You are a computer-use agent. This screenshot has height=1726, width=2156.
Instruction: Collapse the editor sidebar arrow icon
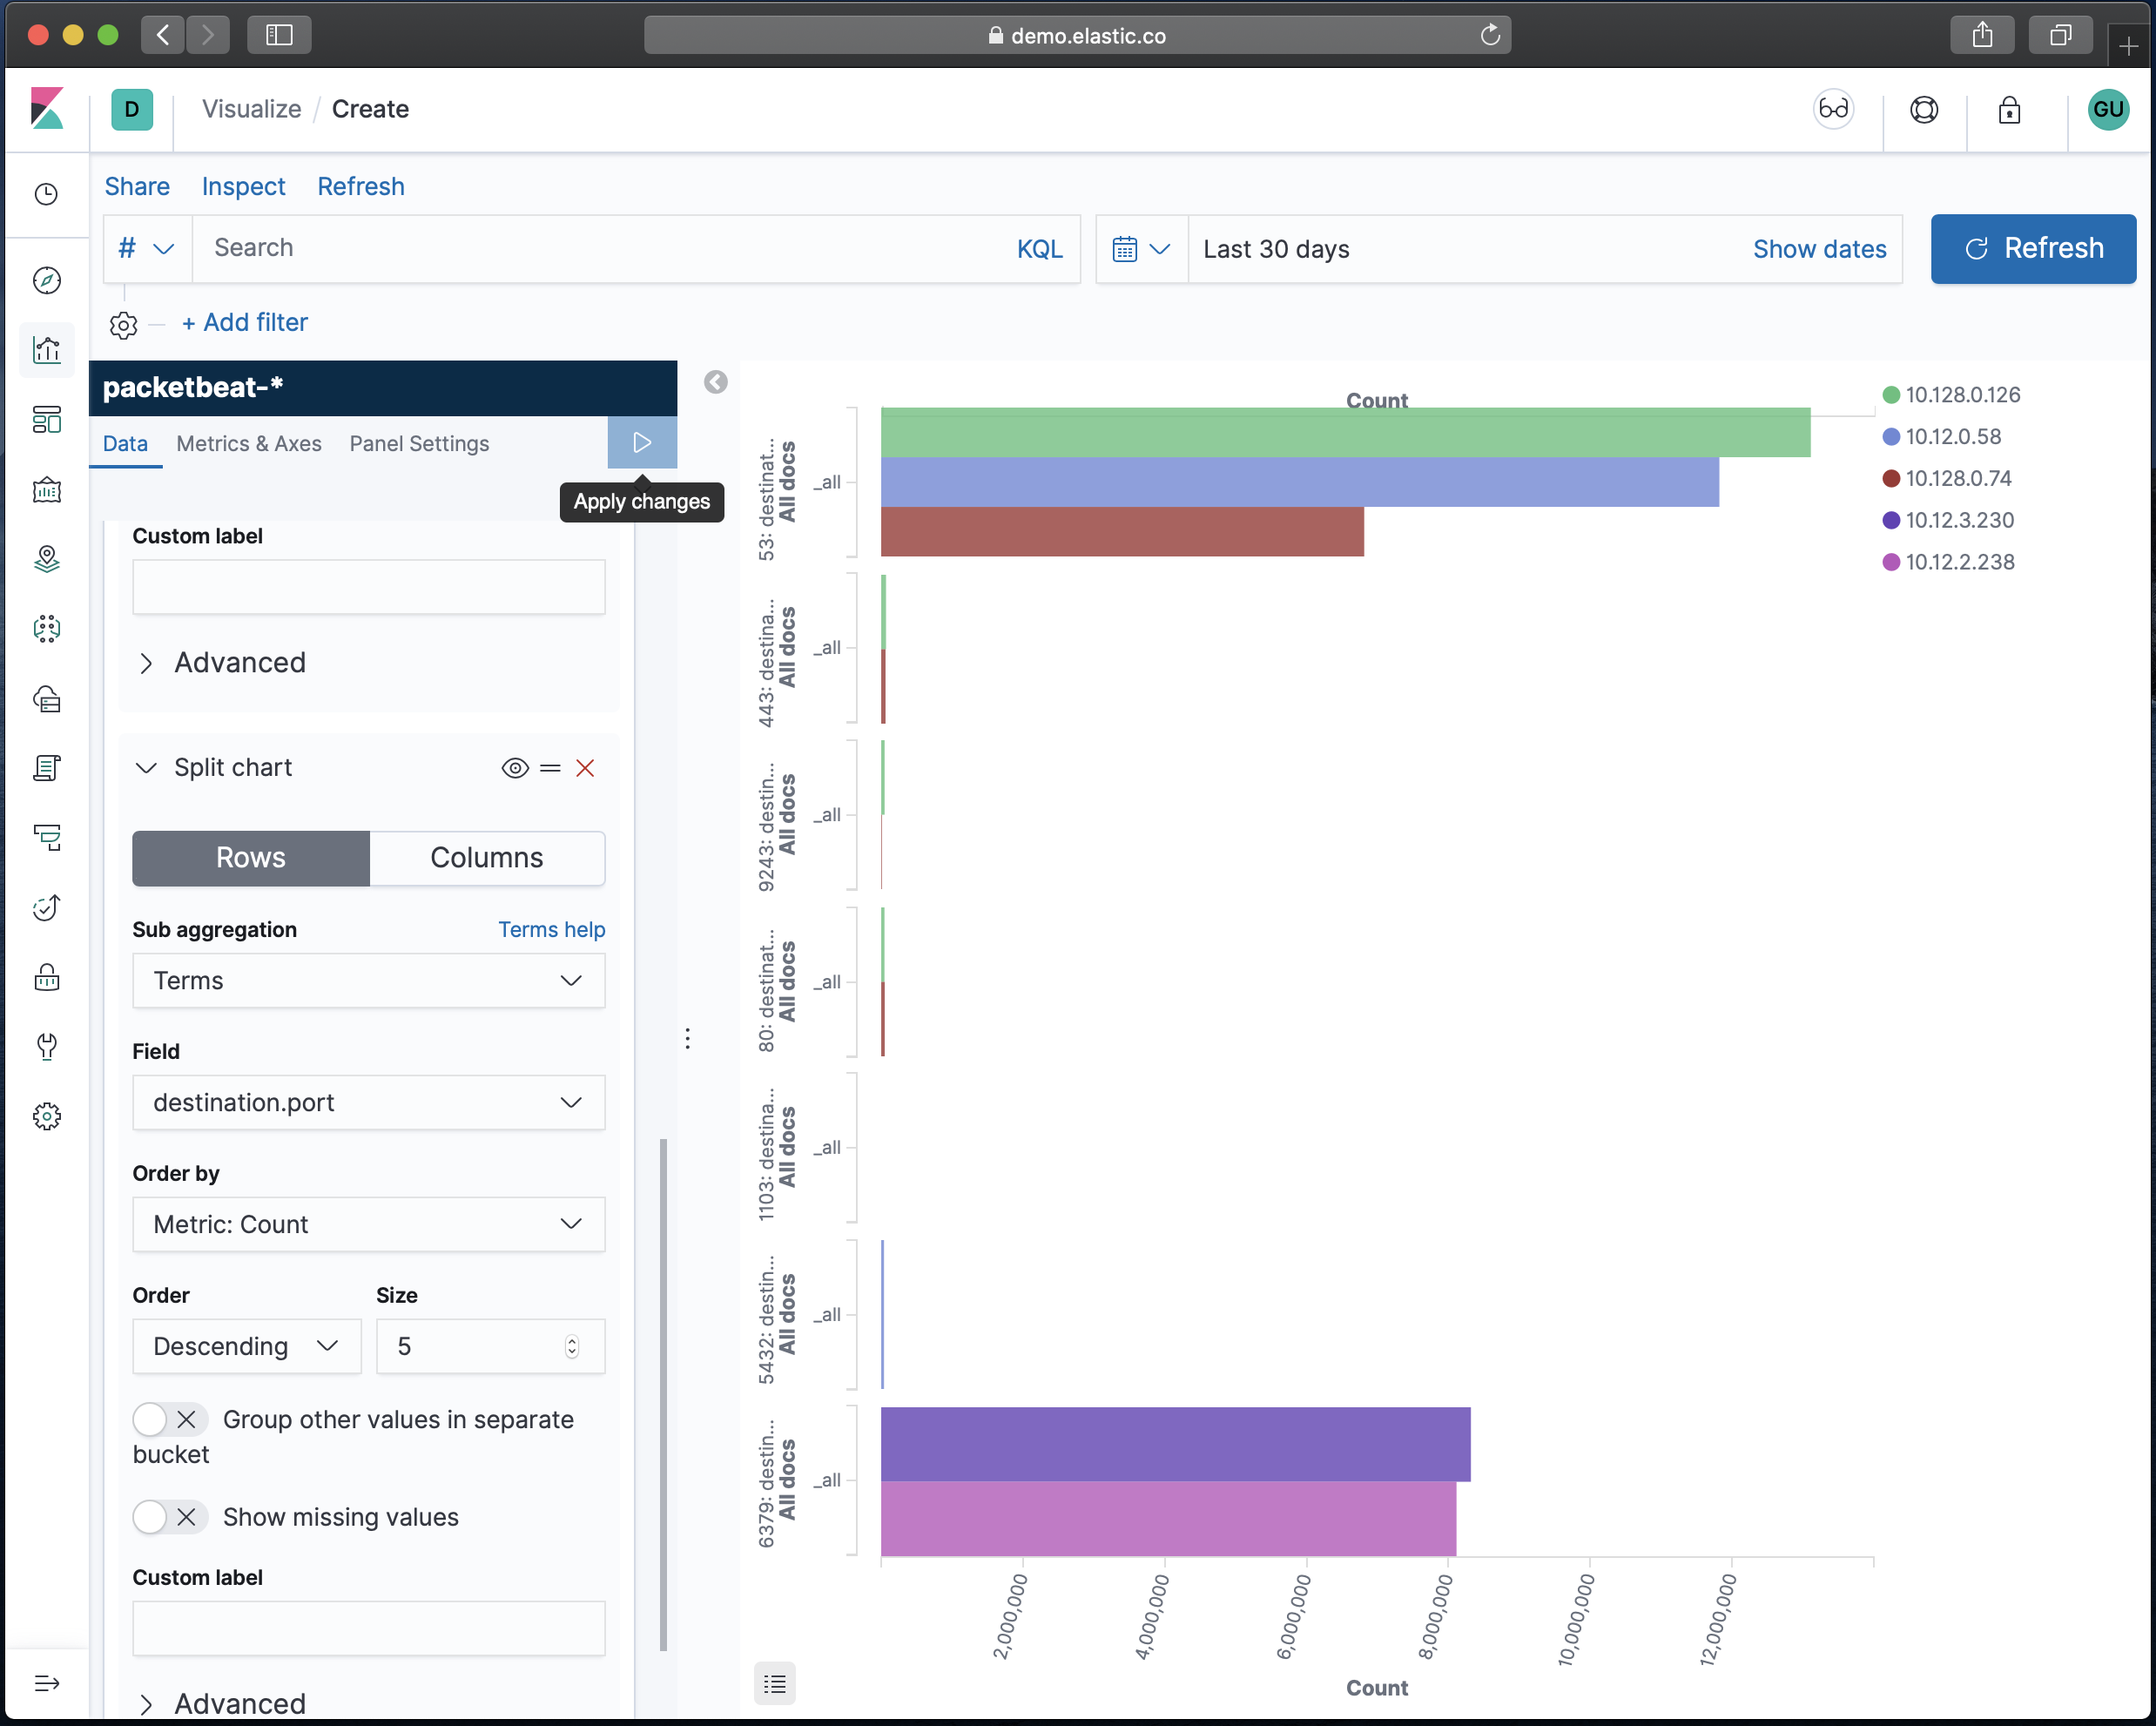715,382
